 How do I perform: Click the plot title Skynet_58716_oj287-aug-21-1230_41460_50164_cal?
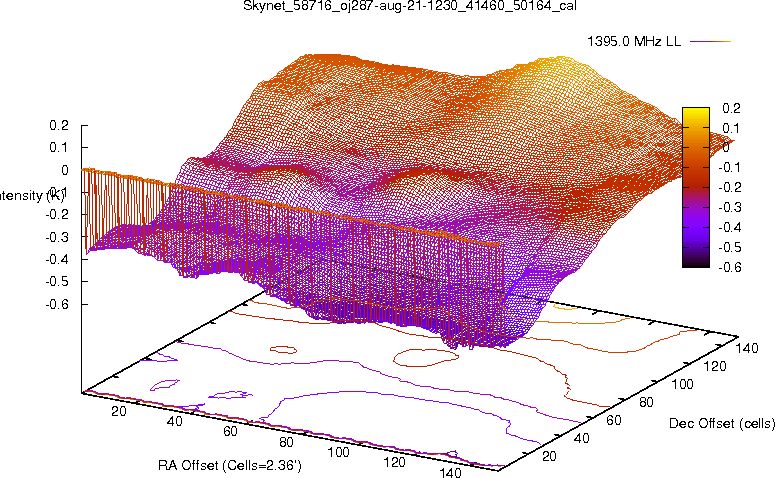(x=410, y=6)
